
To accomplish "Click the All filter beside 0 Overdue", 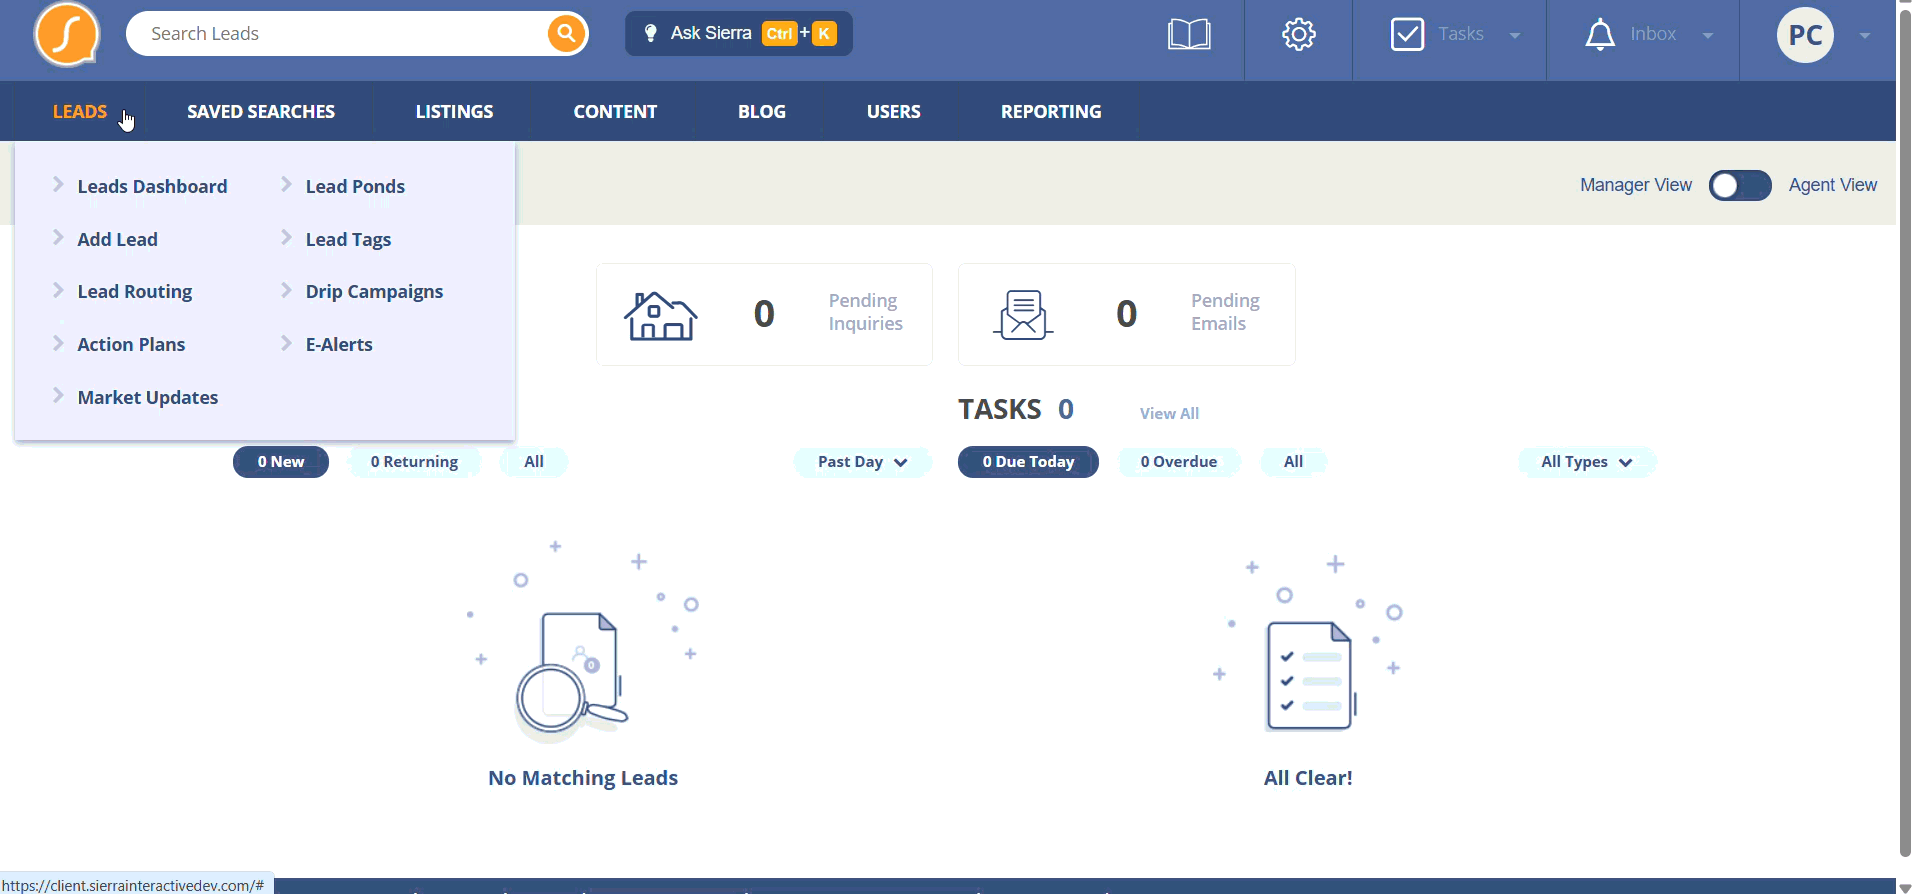I will [x=1294, y=462].
